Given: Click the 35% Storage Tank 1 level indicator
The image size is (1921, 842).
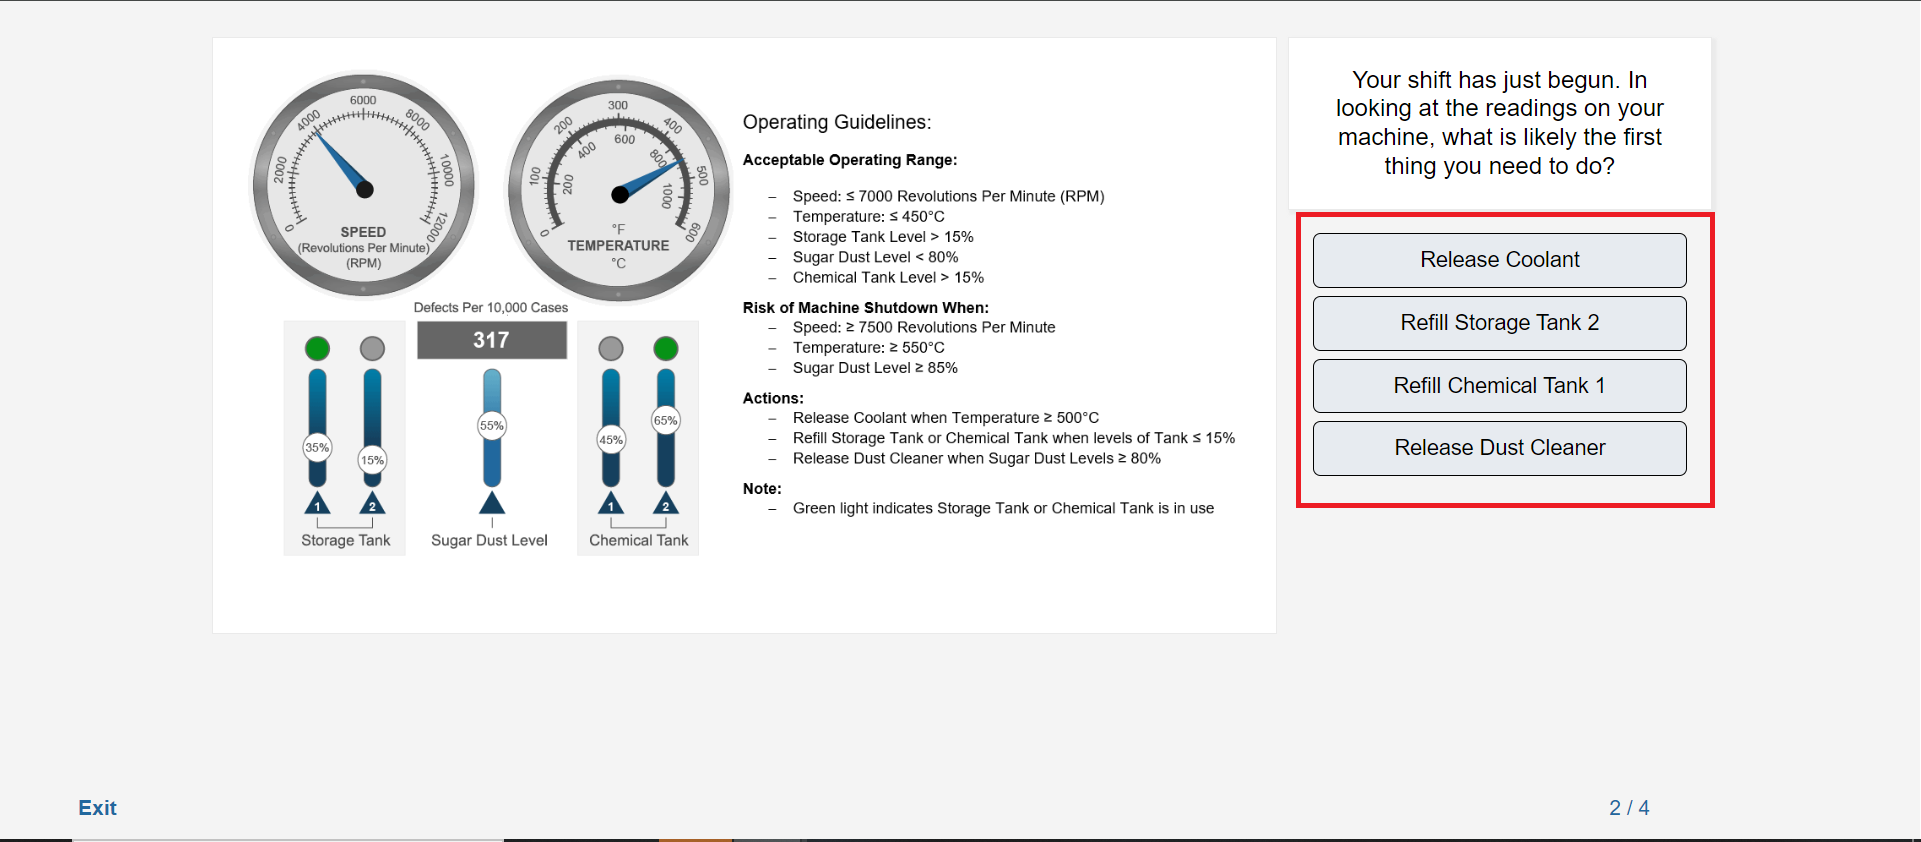Looking at the screenshot, I should [317, 447].
